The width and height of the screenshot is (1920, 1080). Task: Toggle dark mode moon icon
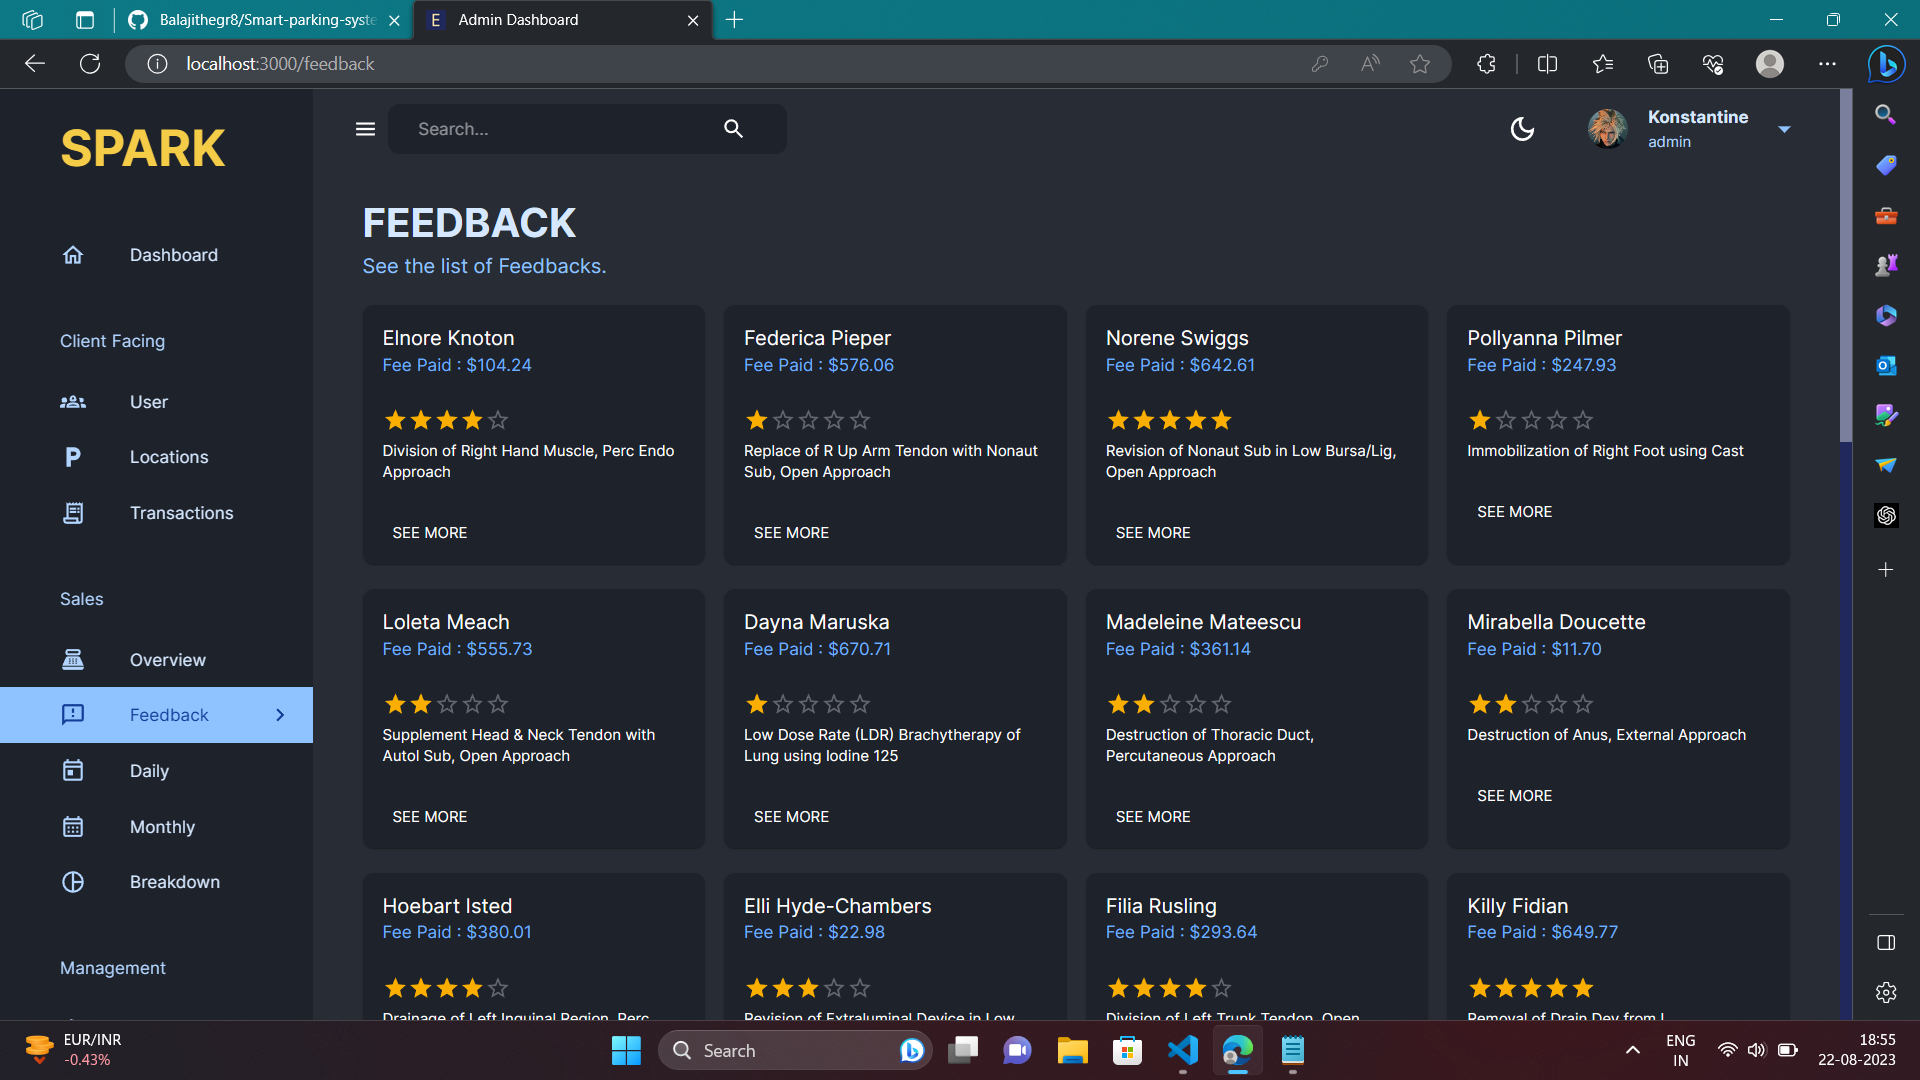pos(1522,129)
